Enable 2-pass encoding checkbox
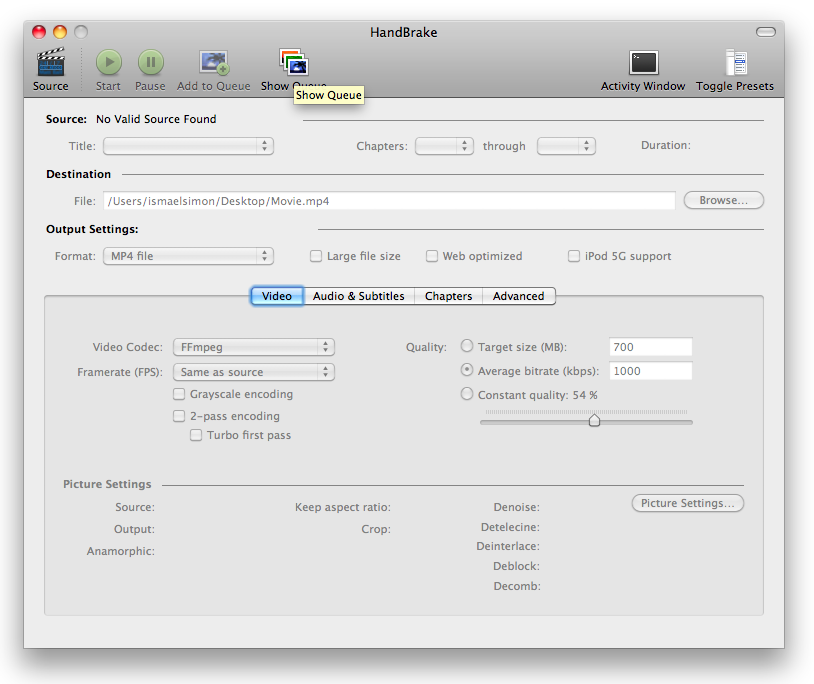Screen dimensions: 814x684 [179, 416]
